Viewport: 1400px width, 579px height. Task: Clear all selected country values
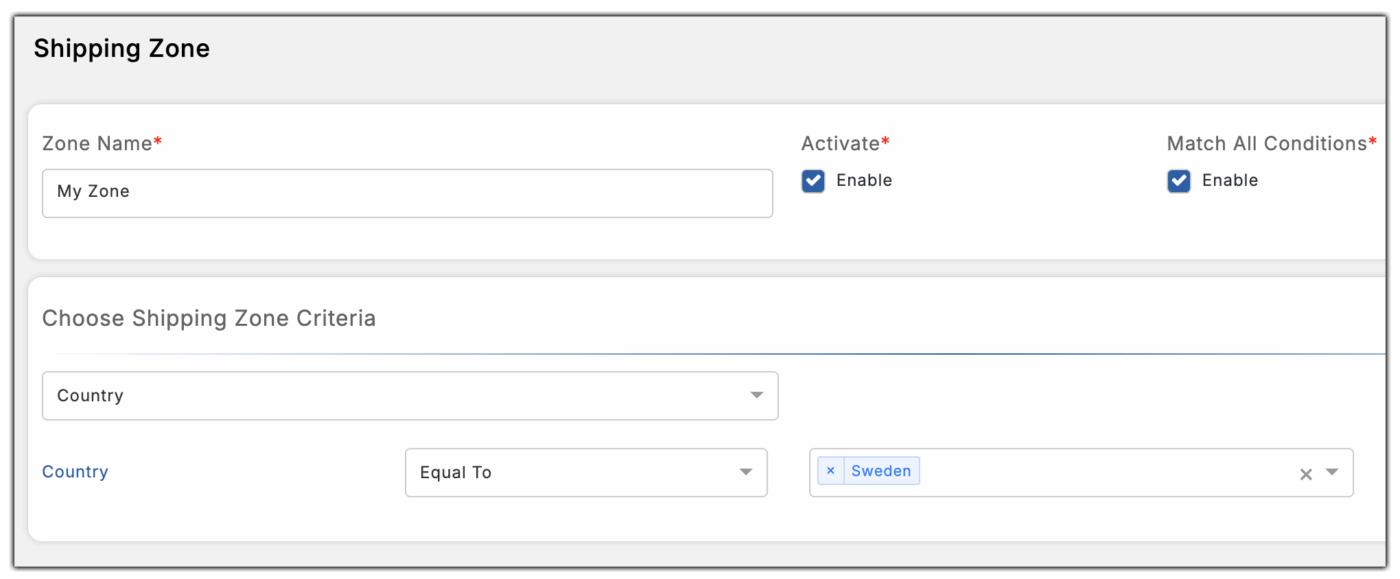coord(1305,474)
